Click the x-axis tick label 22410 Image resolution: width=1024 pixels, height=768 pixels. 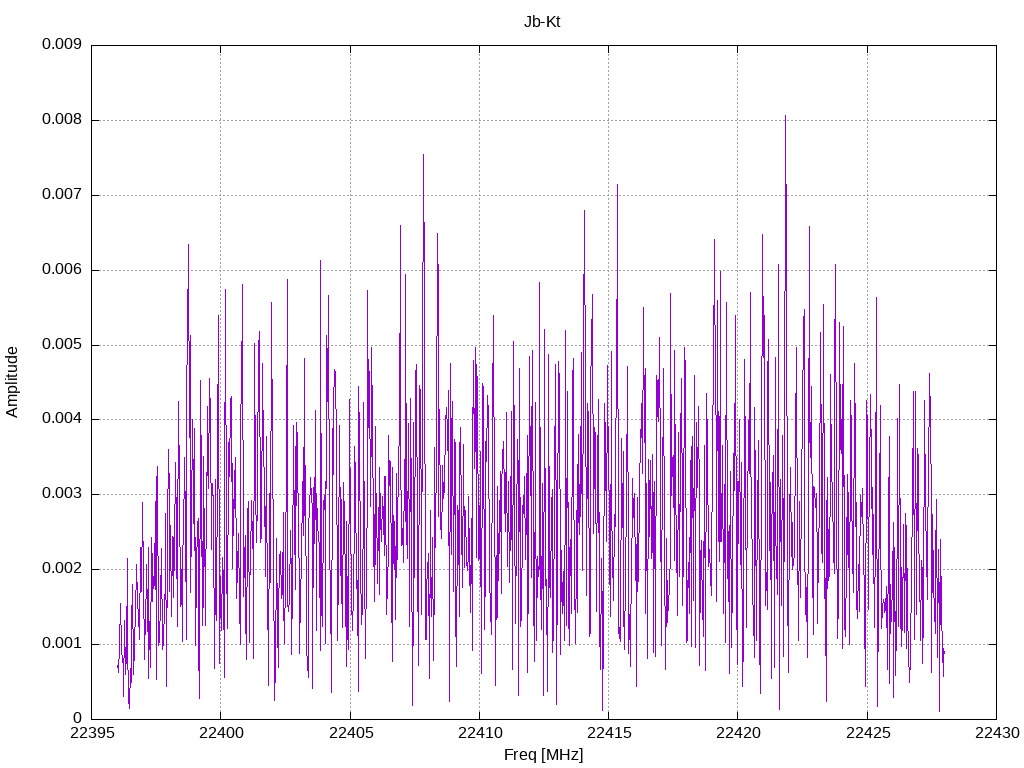tap(480, 733)
